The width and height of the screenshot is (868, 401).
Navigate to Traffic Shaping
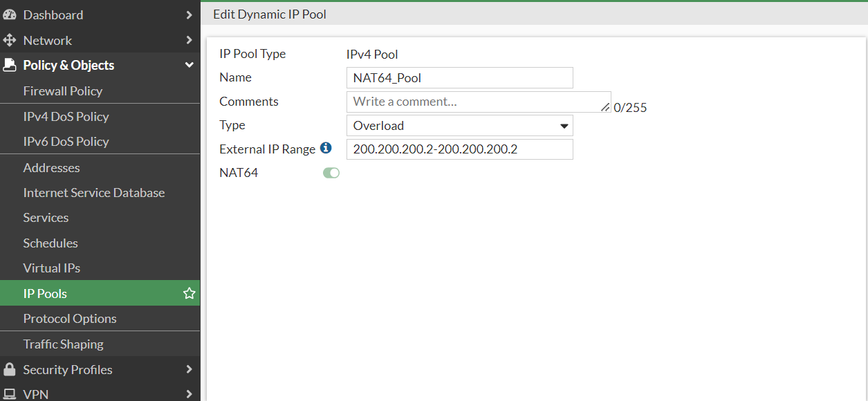coord(63,344)
